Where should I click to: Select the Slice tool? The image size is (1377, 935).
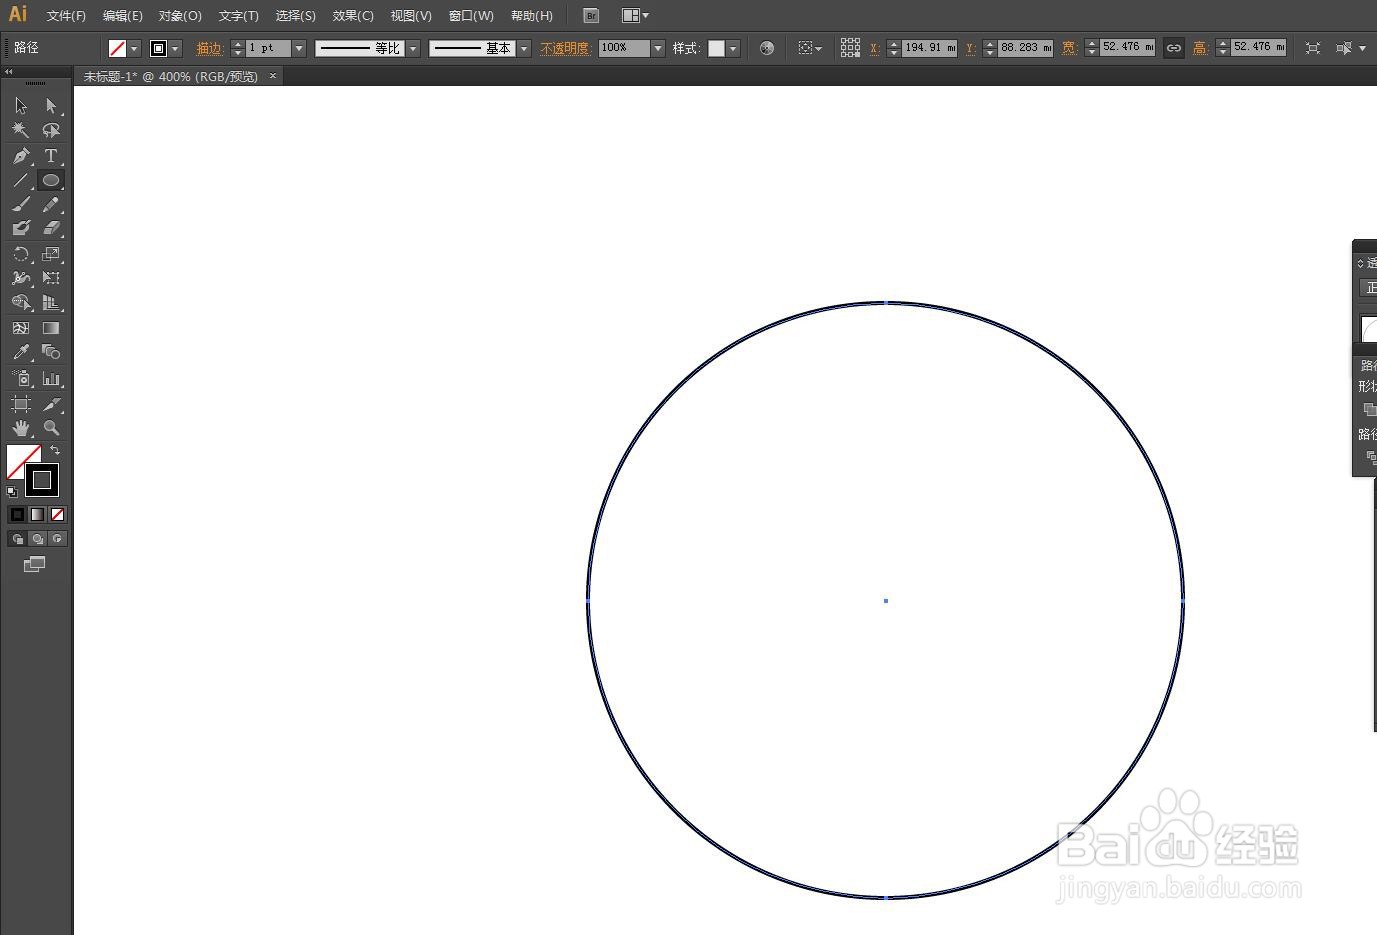tap(51, 404)
